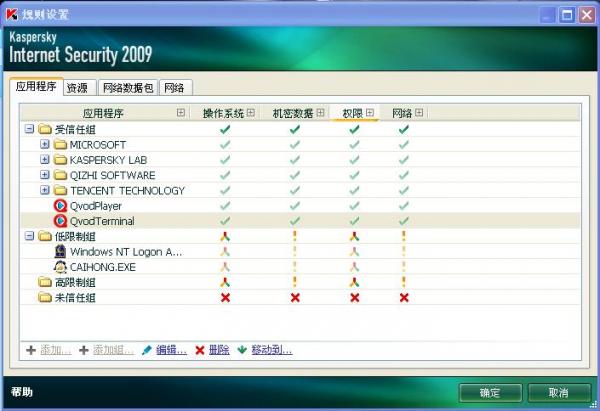
Task: Click the 编辑... link
Action: point(171,350)
